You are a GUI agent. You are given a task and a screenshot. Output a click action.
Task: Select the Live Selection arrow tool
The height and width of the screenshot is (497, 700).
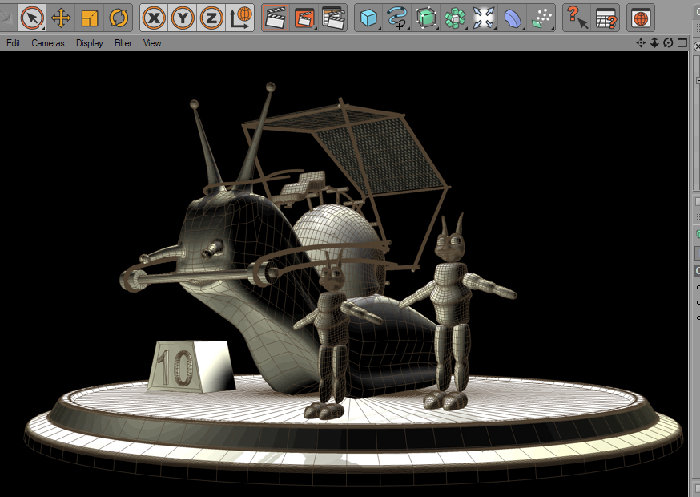coord(32,18)
